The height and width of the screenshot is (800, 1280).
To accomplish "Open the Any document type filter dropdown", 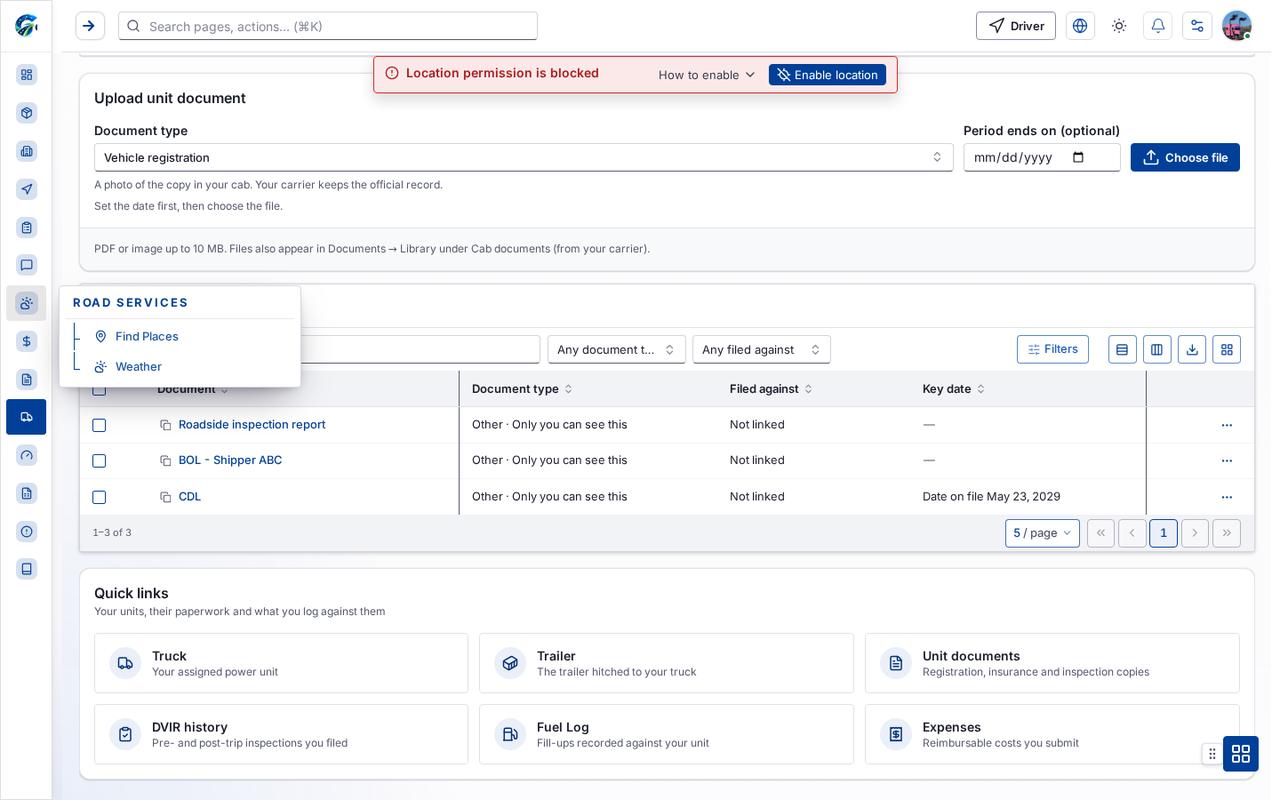I will tap(616, 349).
